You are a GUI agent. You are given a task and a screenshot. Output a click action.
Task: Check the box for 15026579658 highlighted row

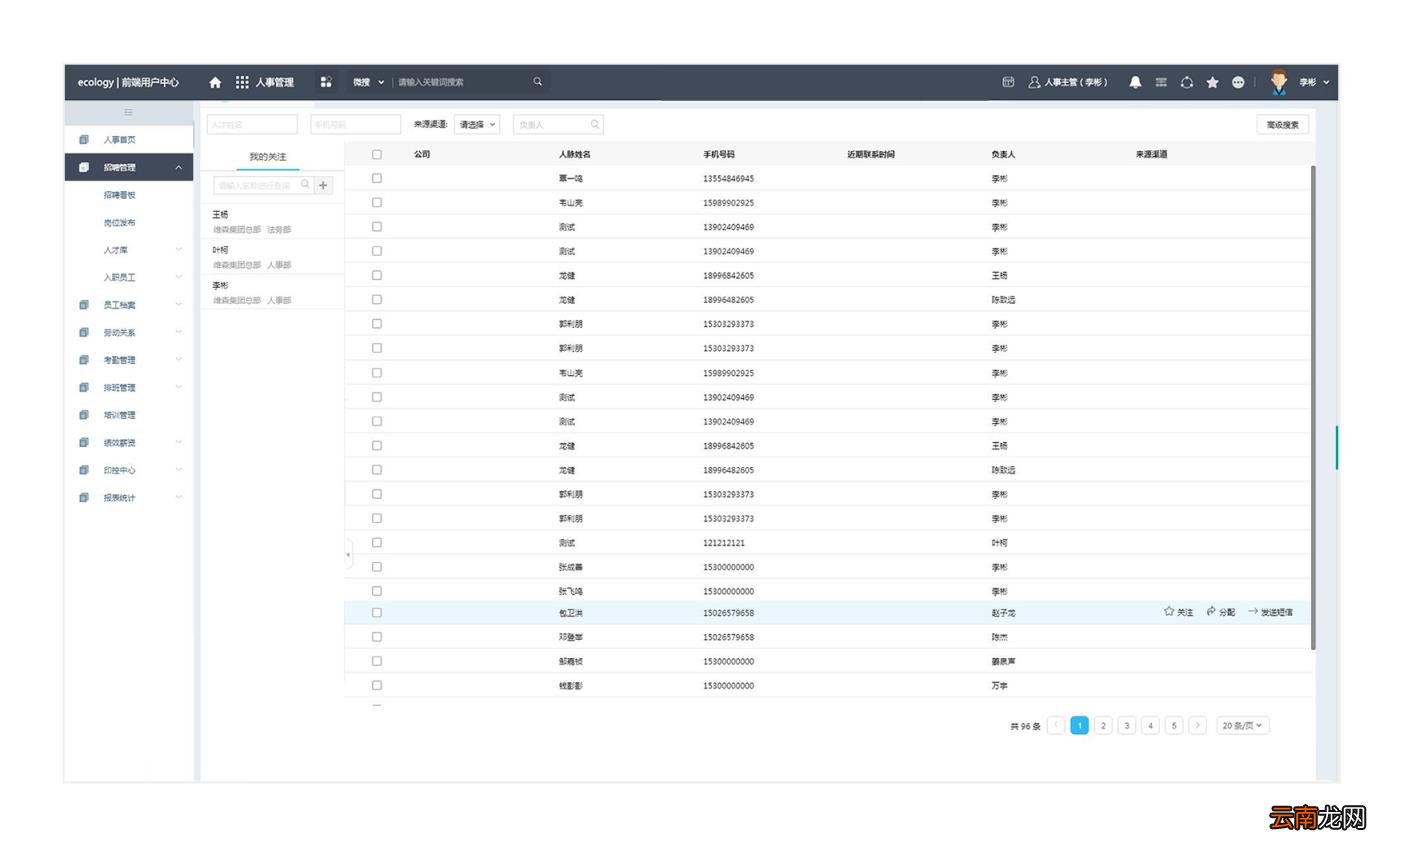(377, 612)
